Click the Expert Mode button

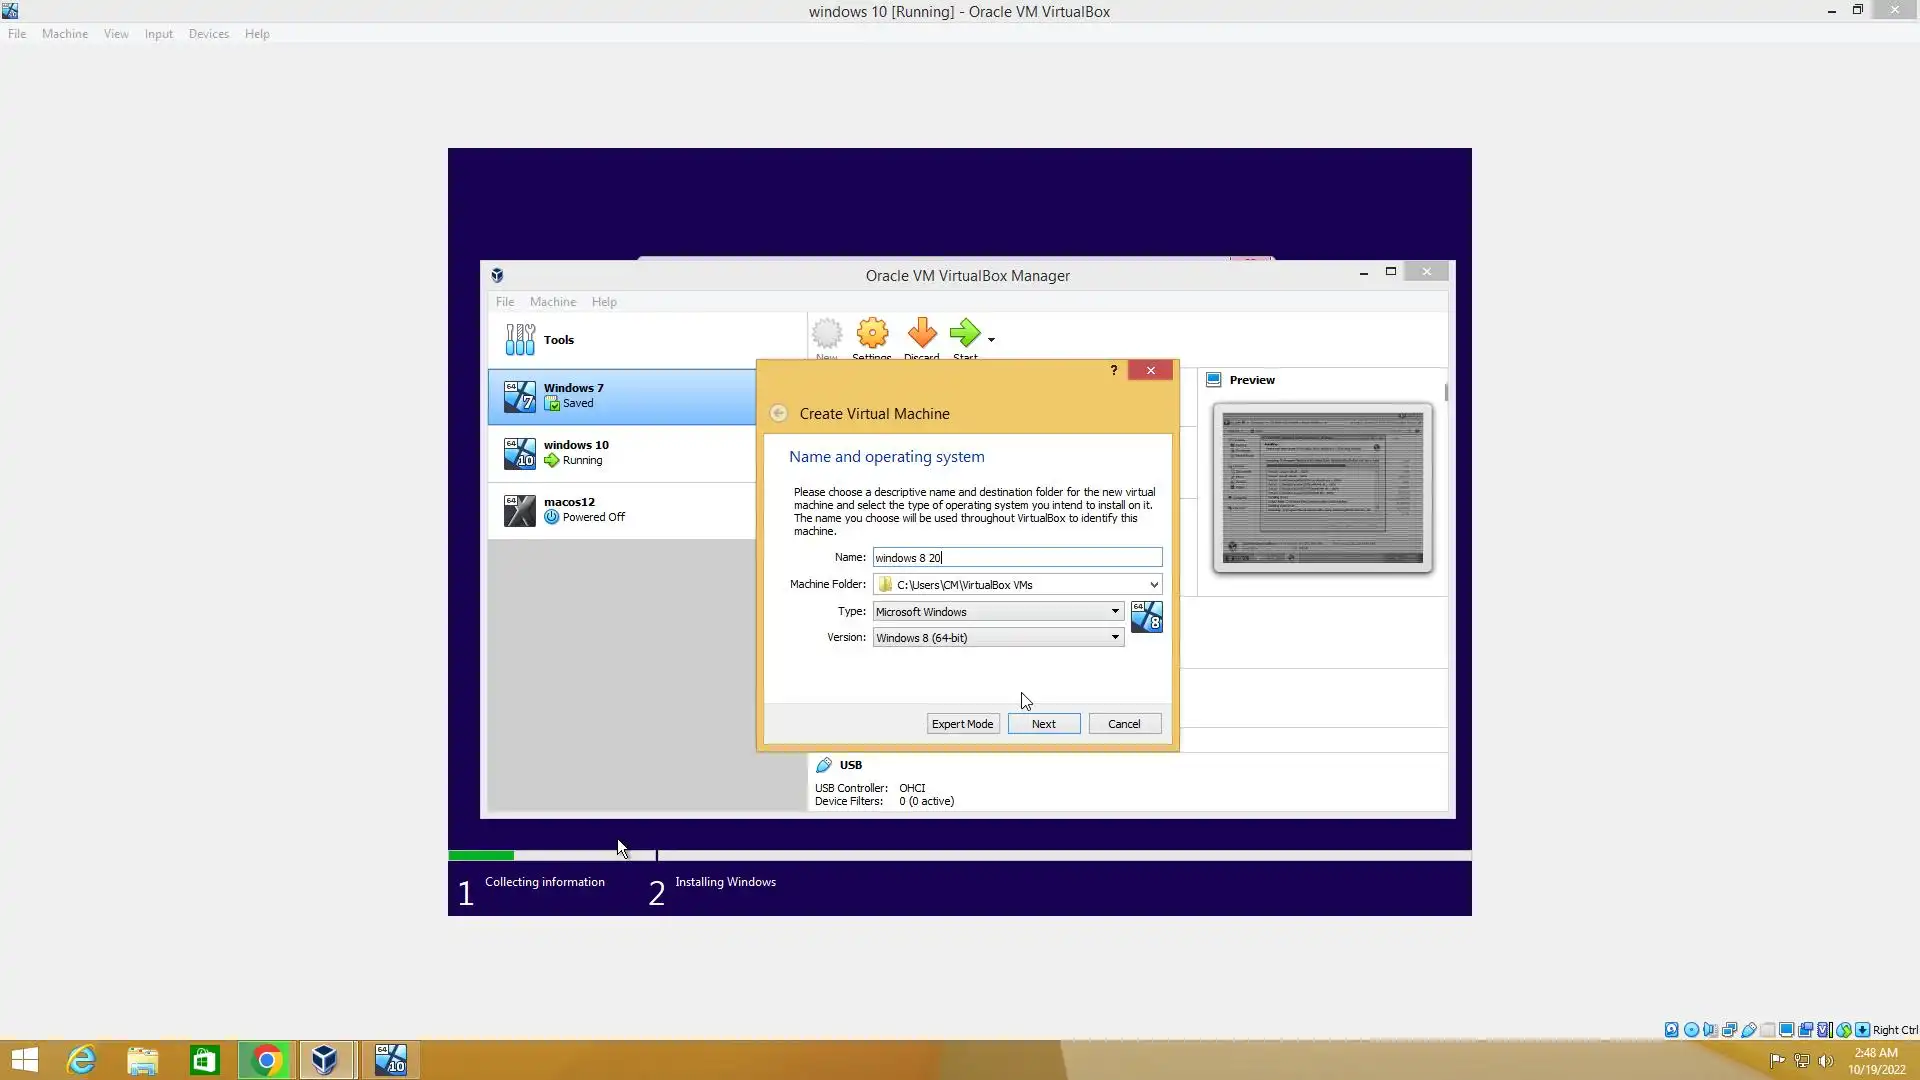click(x=962, y=724)
